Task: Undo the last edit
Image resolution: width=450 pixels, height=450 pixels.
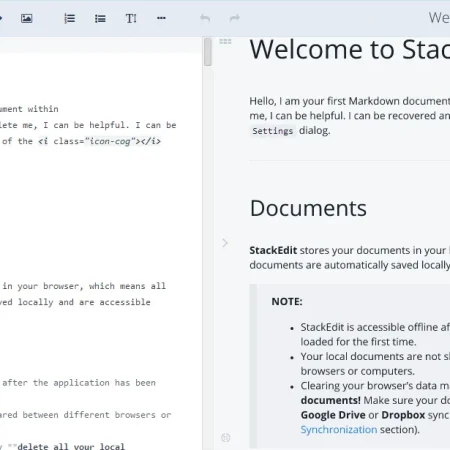Action: pos(205,18)
